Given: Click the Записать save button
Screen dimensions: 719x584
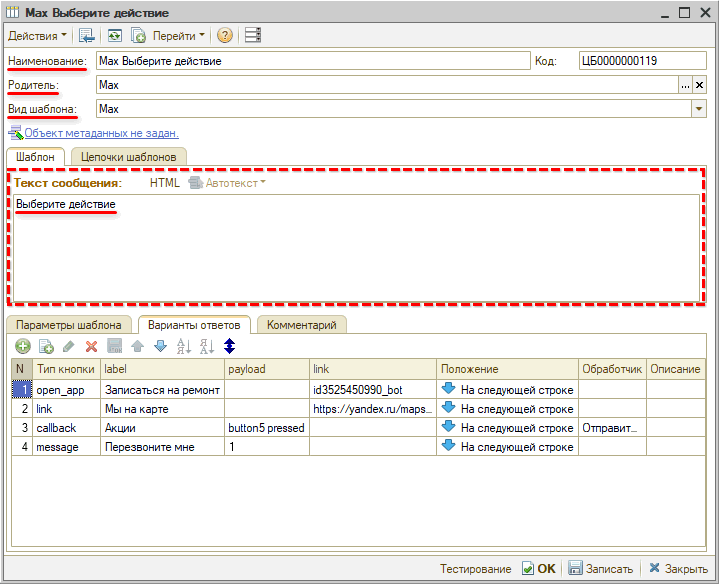Looking at the screenshot, I should [600, 568].
